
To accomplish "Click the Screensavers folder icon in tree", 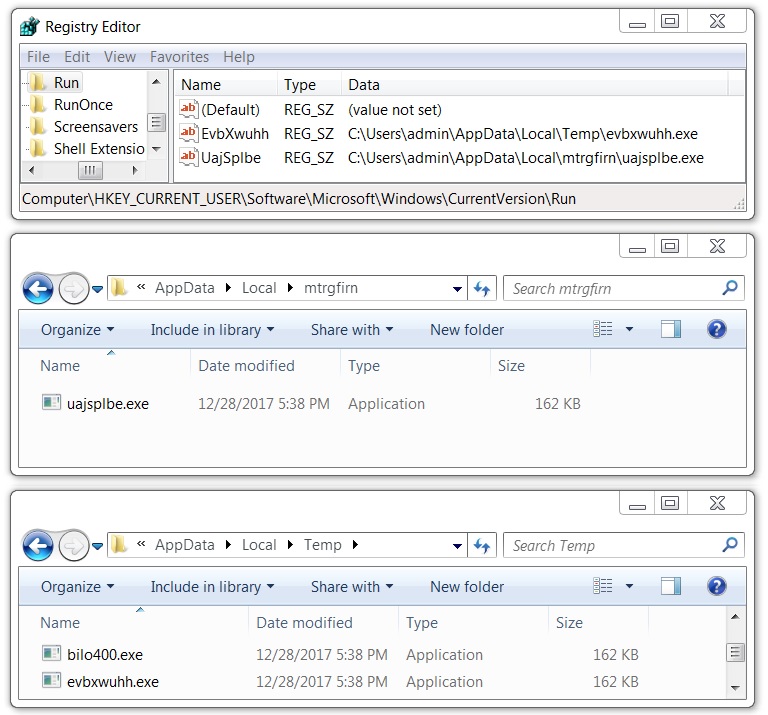I will point(38,126).
